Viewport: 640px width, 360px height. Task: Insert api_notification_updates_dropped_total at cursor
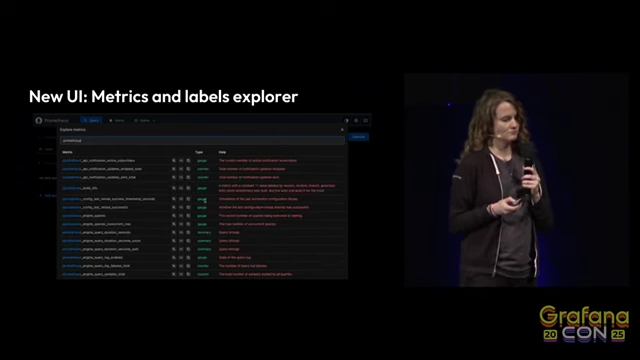click(181, 169)
